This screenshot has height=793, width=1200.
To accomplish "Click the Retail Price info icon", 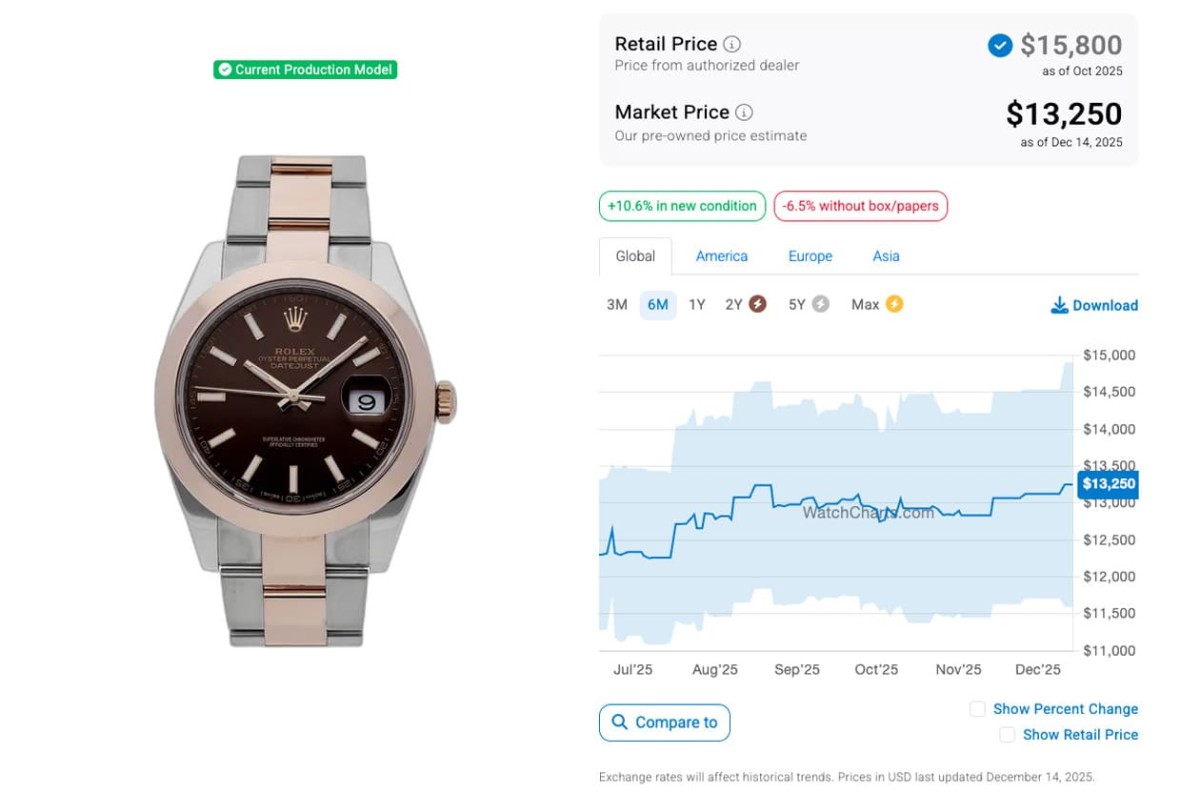I will [x=732, y=44].
